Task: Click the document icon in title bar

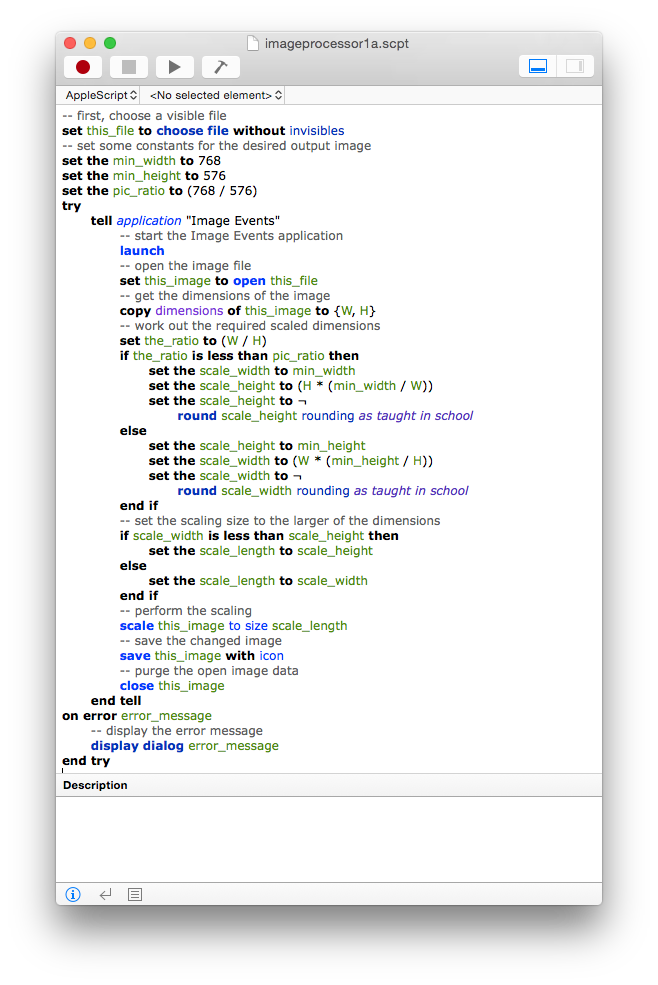Action: pyautogui.click(x=253, y=43)
